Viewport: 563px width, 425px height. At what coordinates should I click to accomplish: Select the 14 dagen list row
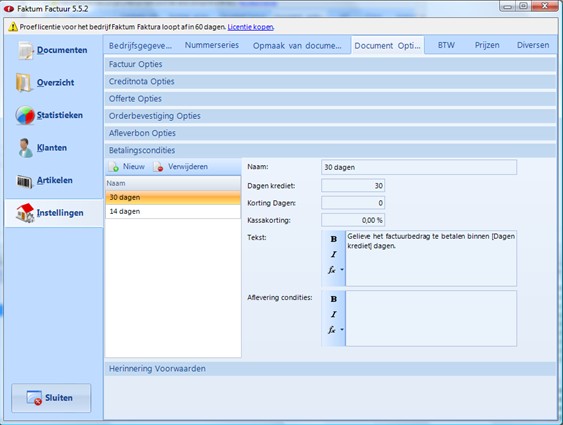click(x=173, y=211)
